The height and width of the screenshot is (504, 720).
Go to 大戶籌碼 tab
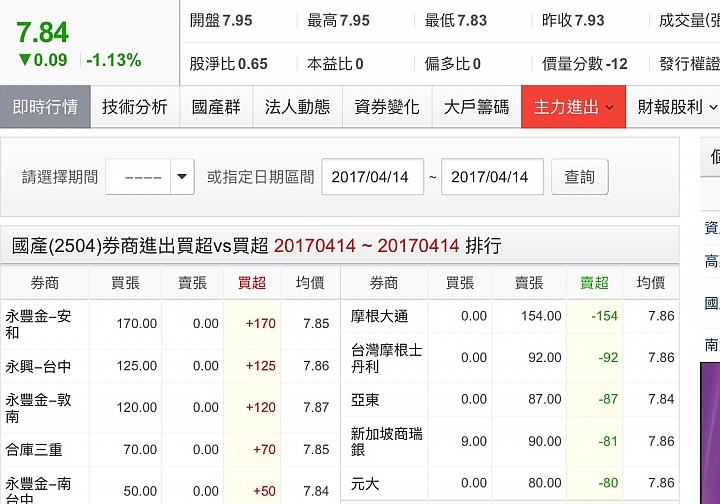pos(476,107)
